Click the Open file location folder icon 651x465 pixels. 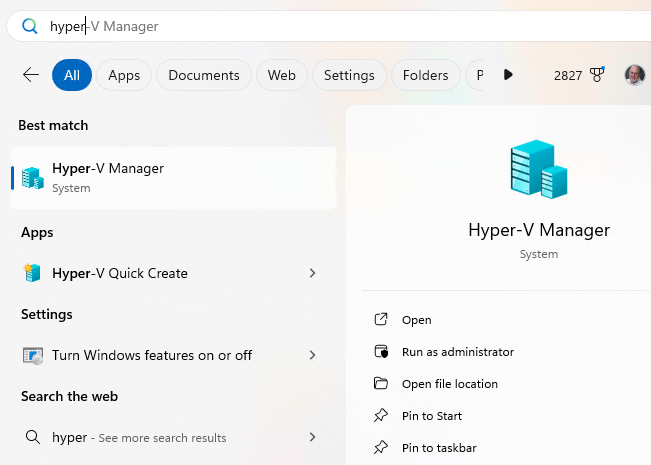381,383
